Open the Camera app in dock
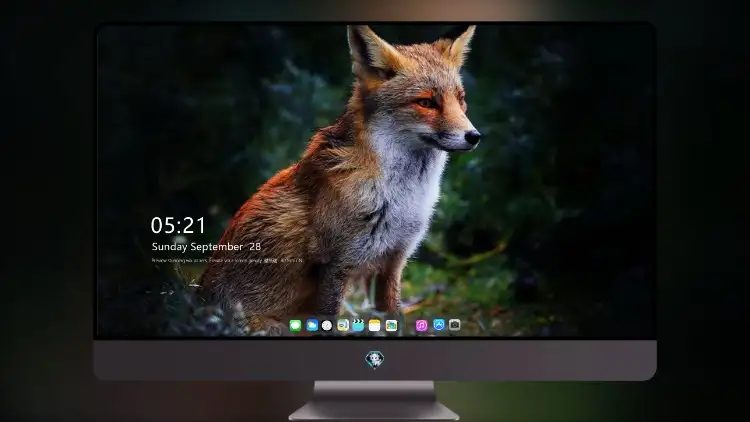 (455, 325)
